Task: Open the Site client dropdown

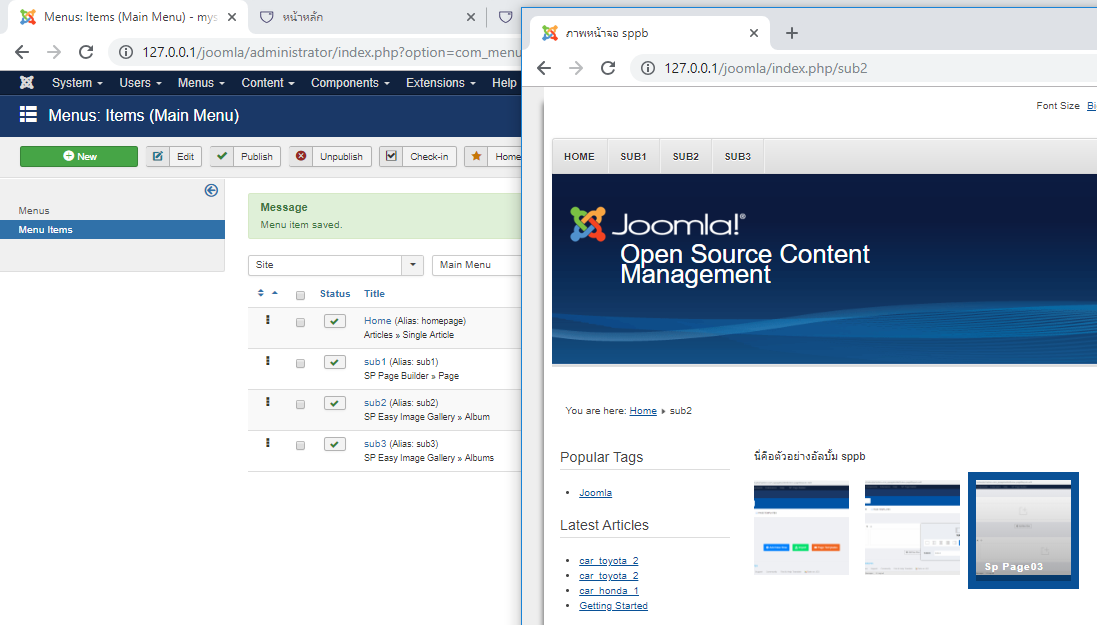Action: [335, 265]
